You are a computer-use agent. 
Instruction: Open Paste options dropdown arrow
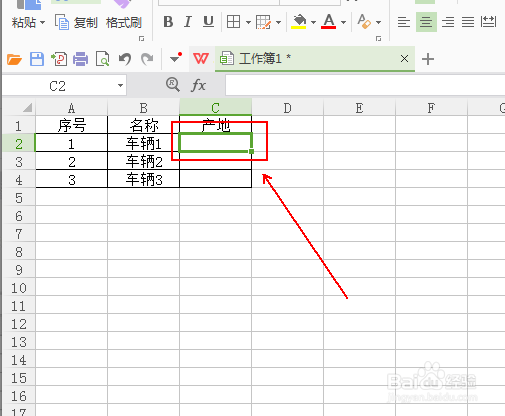(x=42, y=23)
